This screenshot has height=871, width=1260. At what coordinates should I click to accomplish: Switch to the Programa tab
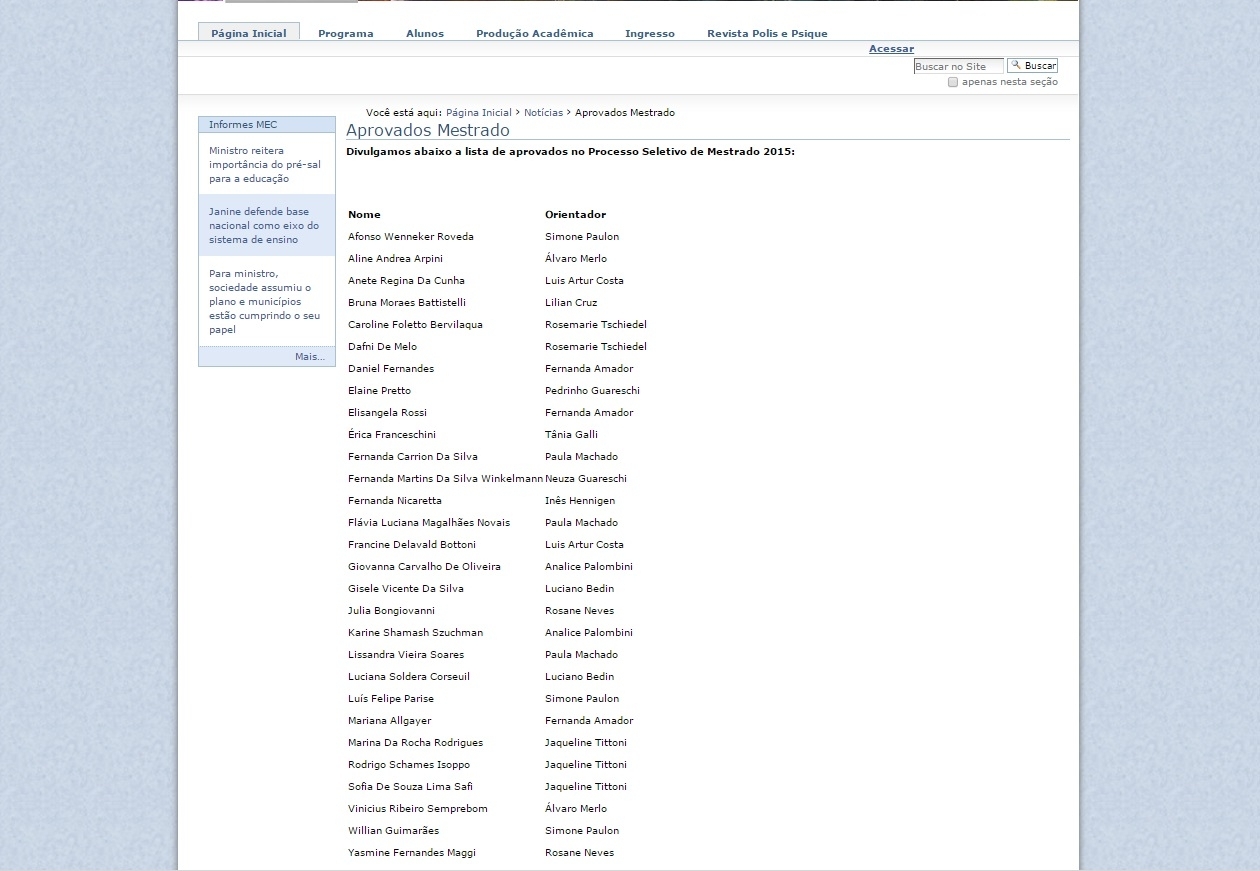point(345,34)
